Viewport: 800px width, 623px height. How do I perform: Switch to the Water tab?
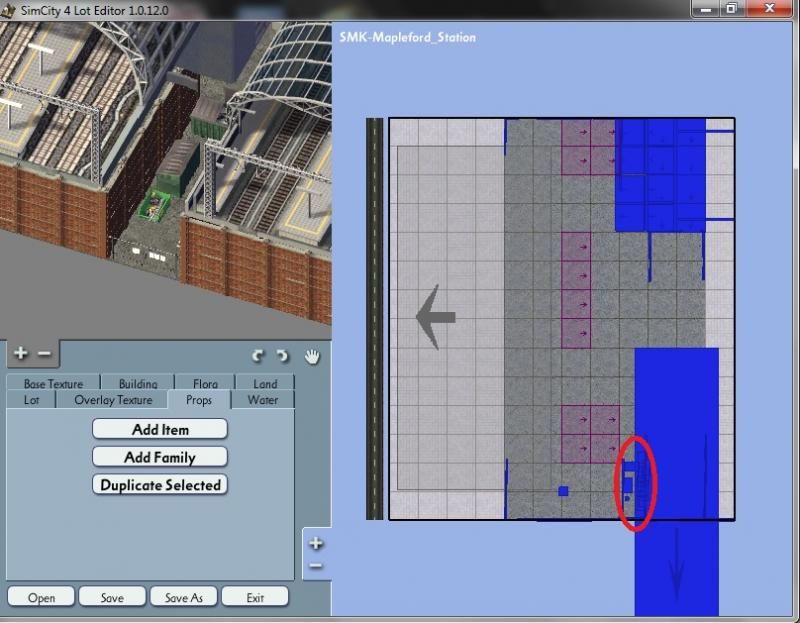263,400
